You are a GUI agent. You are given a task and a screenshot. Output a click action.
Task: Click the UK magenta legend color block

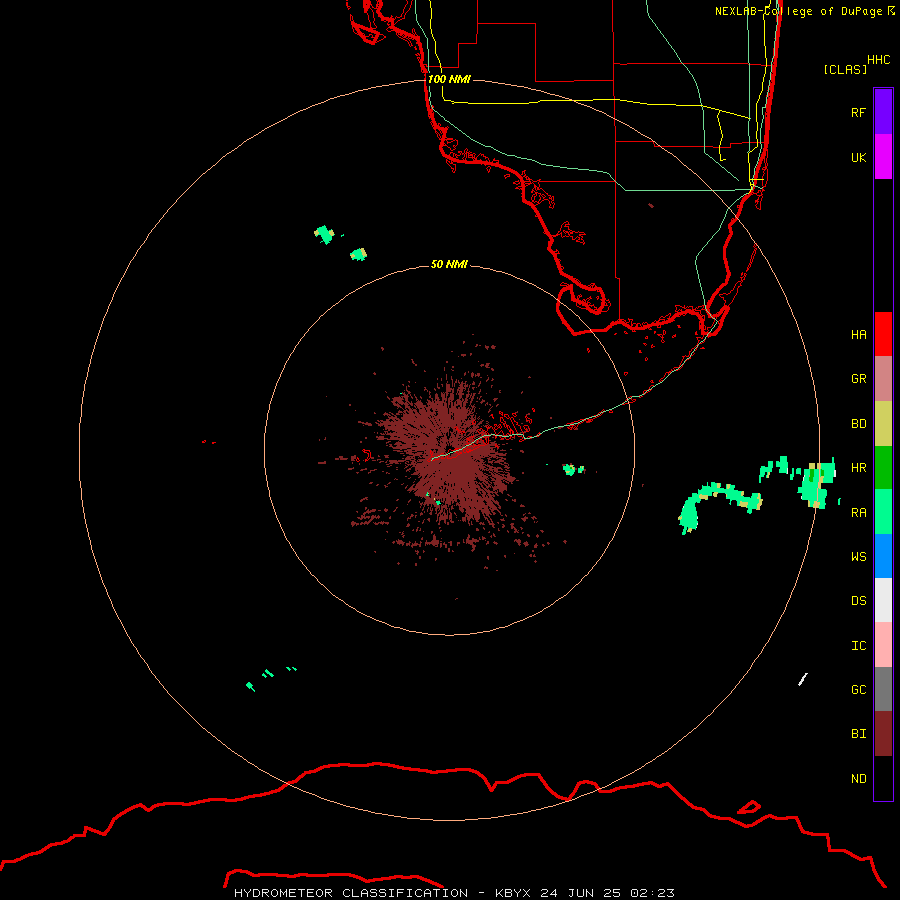(x=883, y=157)
